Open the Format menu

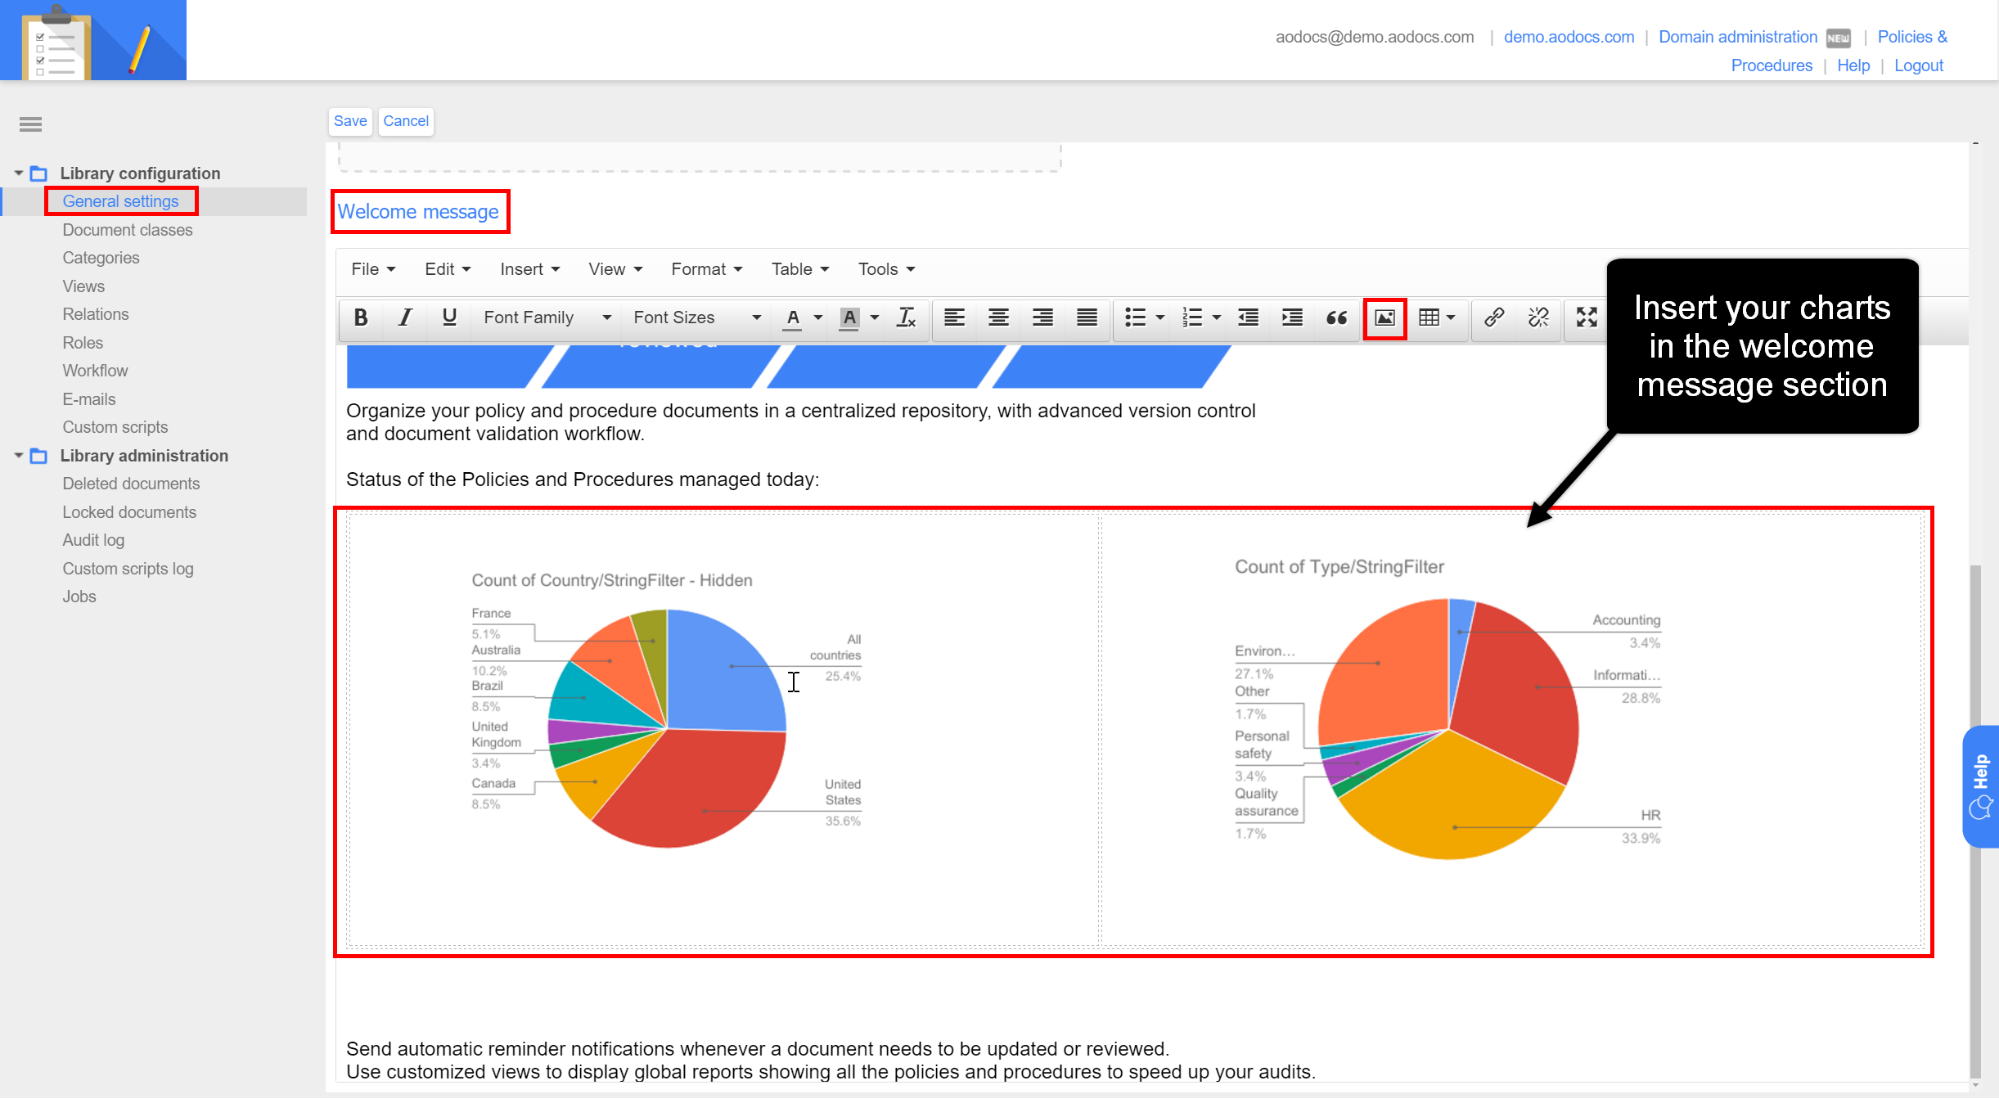coord(706,269)
